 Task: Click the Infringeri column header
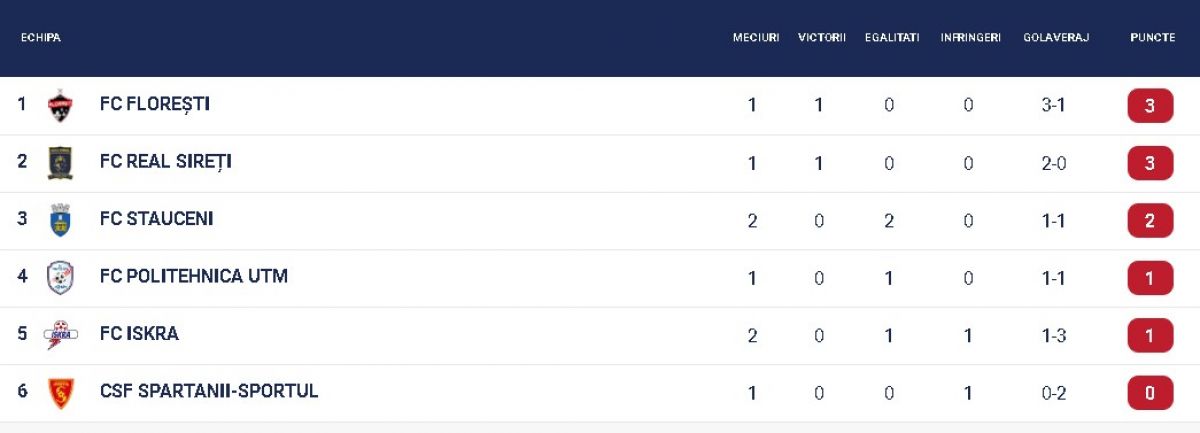point(970,38)
